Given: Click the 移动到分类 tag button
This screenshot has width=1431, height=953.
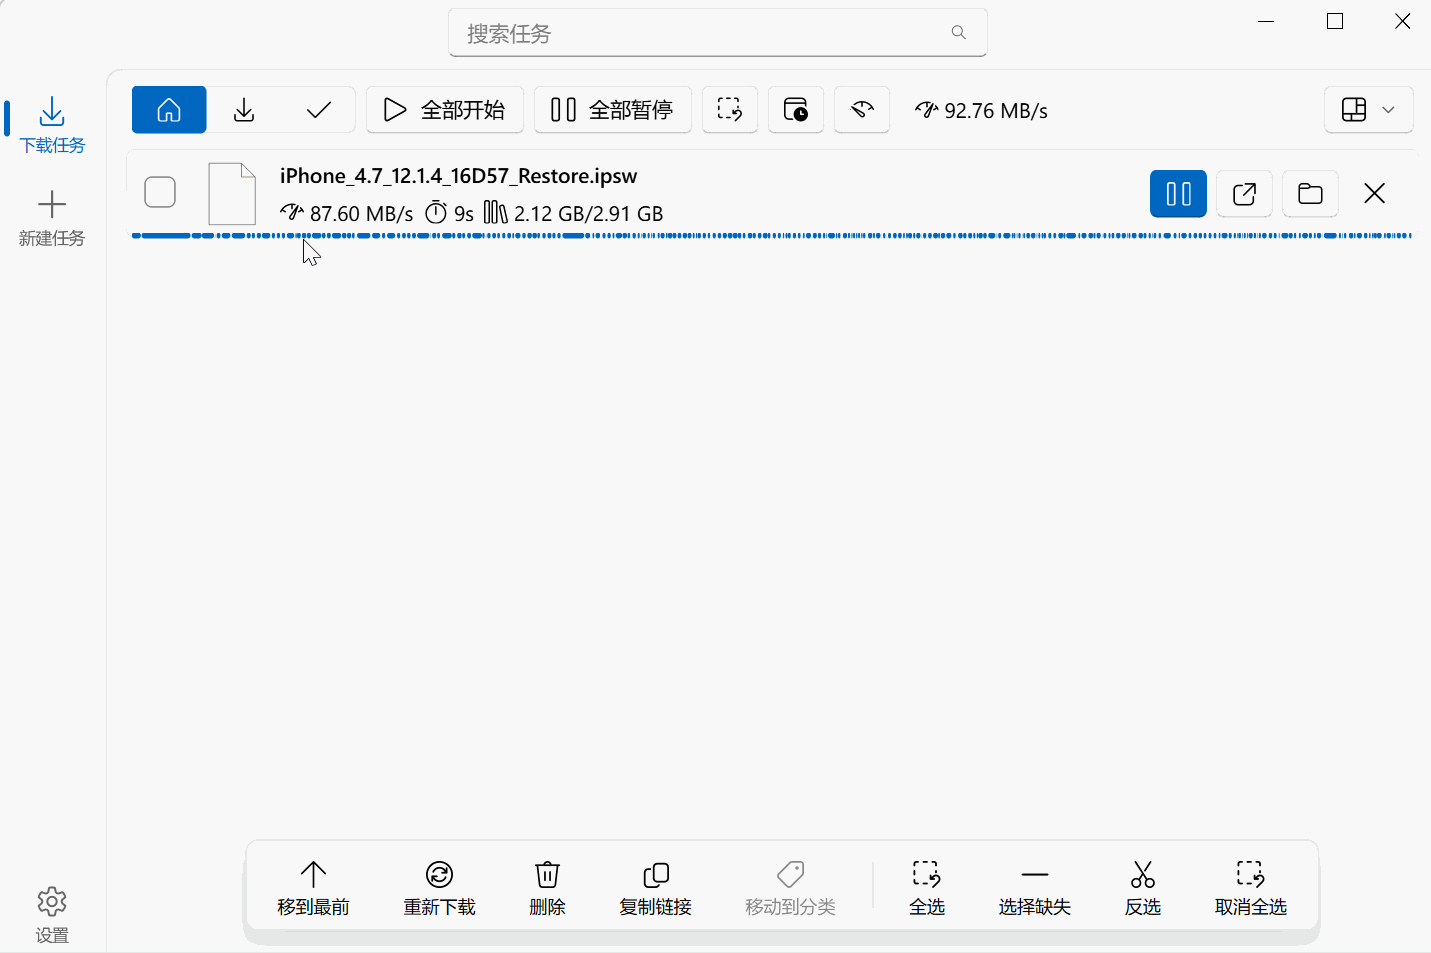Looking at the screenshot, I should pos(790,888).
